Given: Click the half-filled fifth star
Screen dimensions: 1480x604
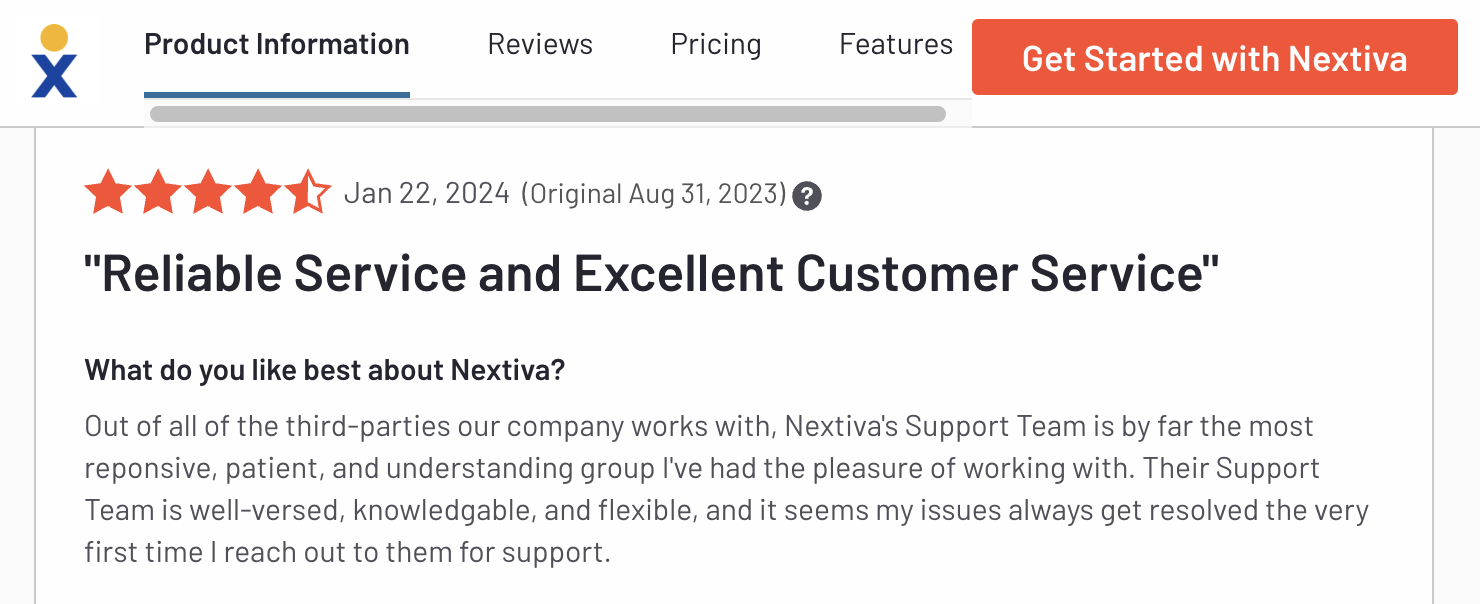Looking at the screenshot, I should (x=308, y=193).
